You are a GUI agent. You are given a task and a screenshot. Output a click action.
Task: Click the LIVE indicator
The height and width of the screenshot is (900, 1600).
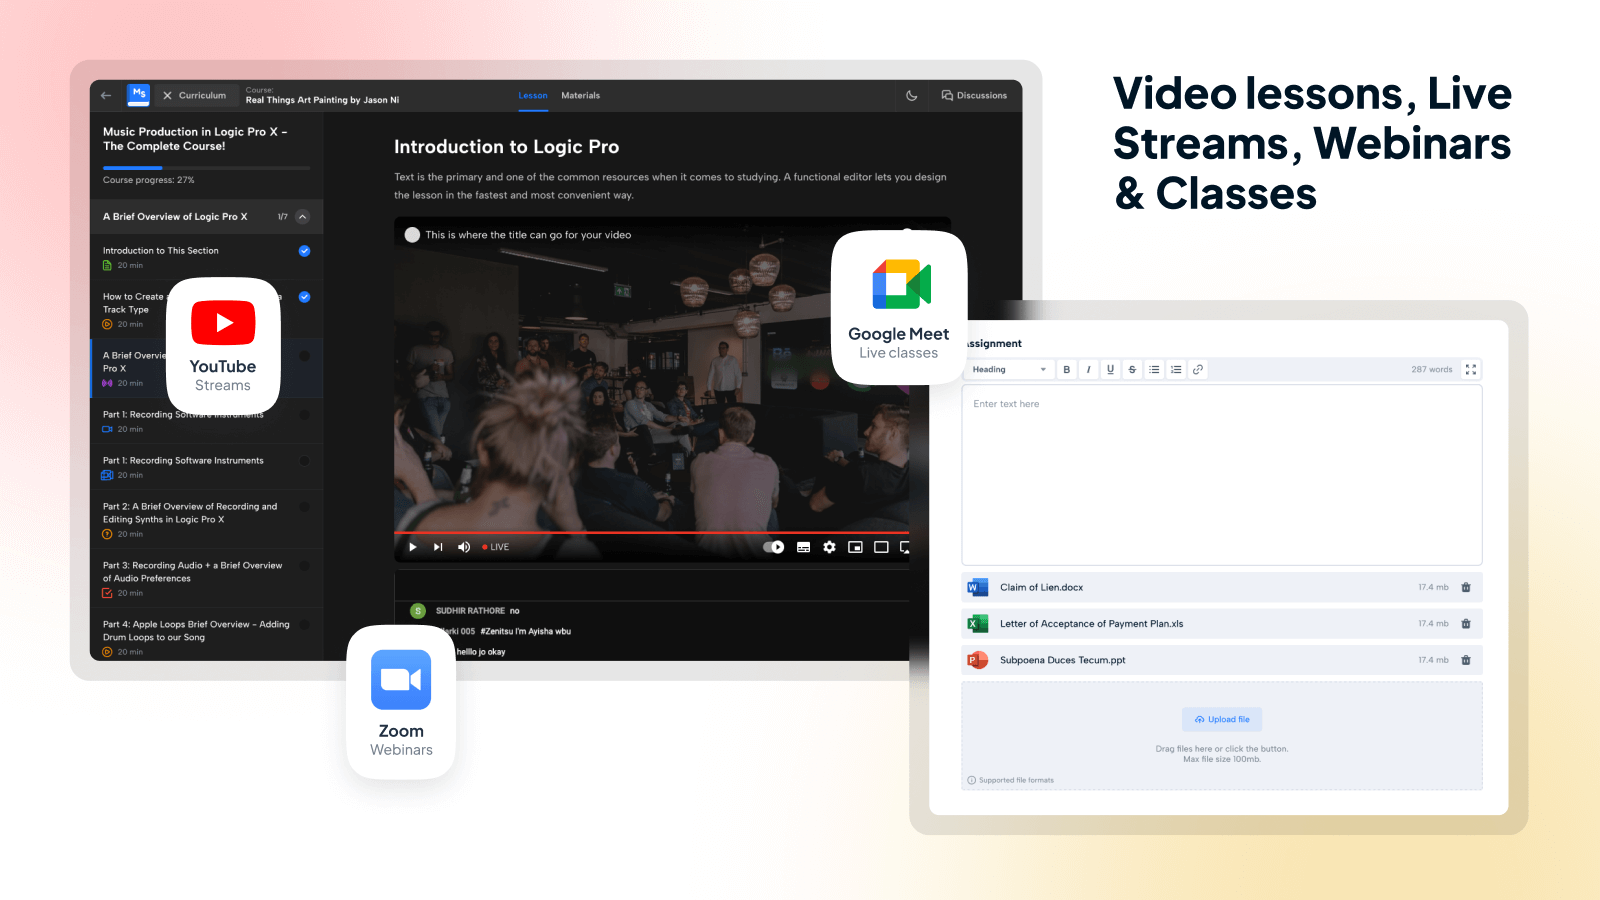click(x=496, y=547)
